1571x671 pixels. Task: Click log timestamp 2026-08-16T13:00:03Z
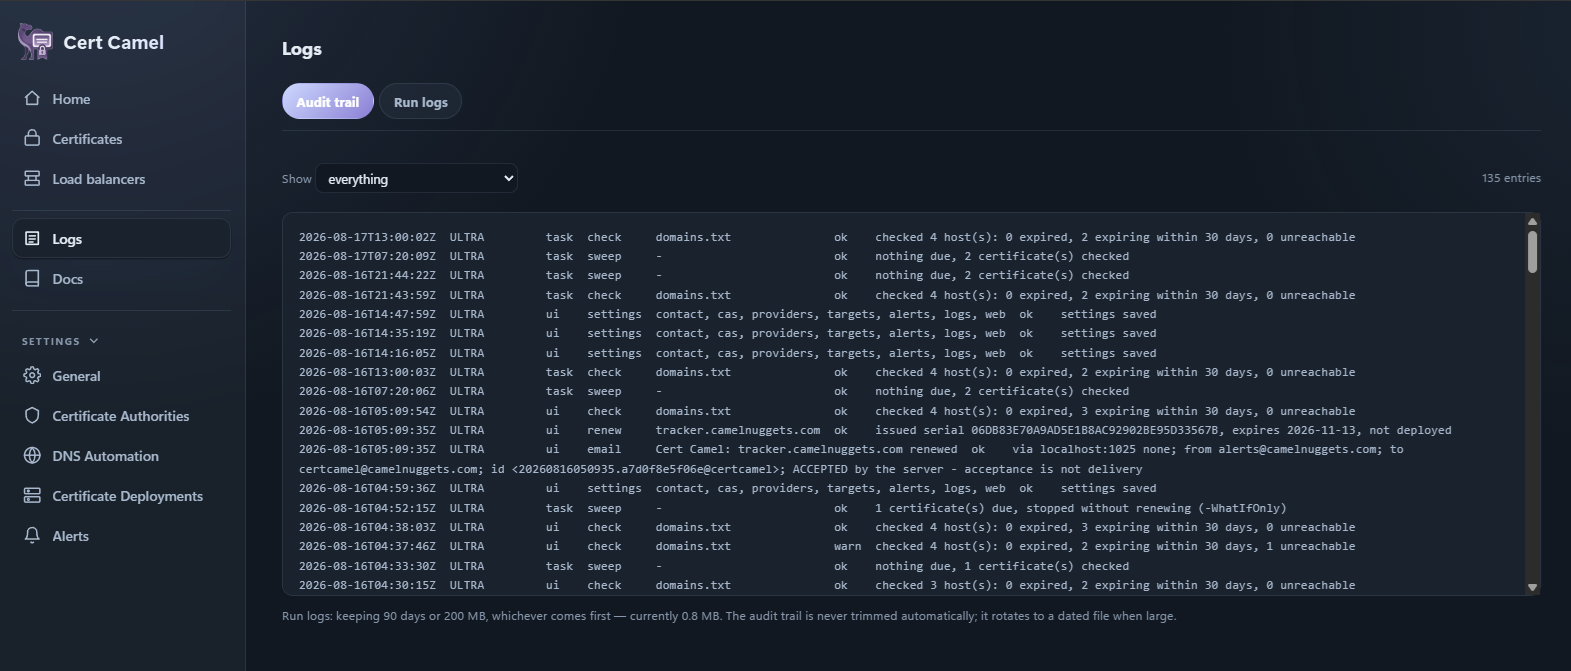pos(367,372)
